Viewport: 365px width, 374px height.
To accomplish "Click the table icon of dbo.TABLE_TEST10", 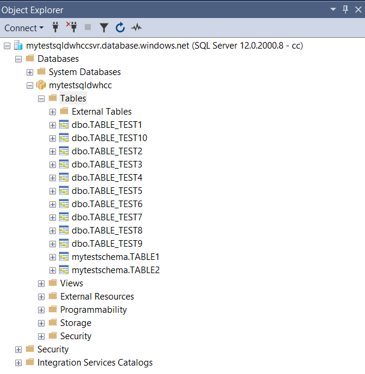I will tap(64, 138).
